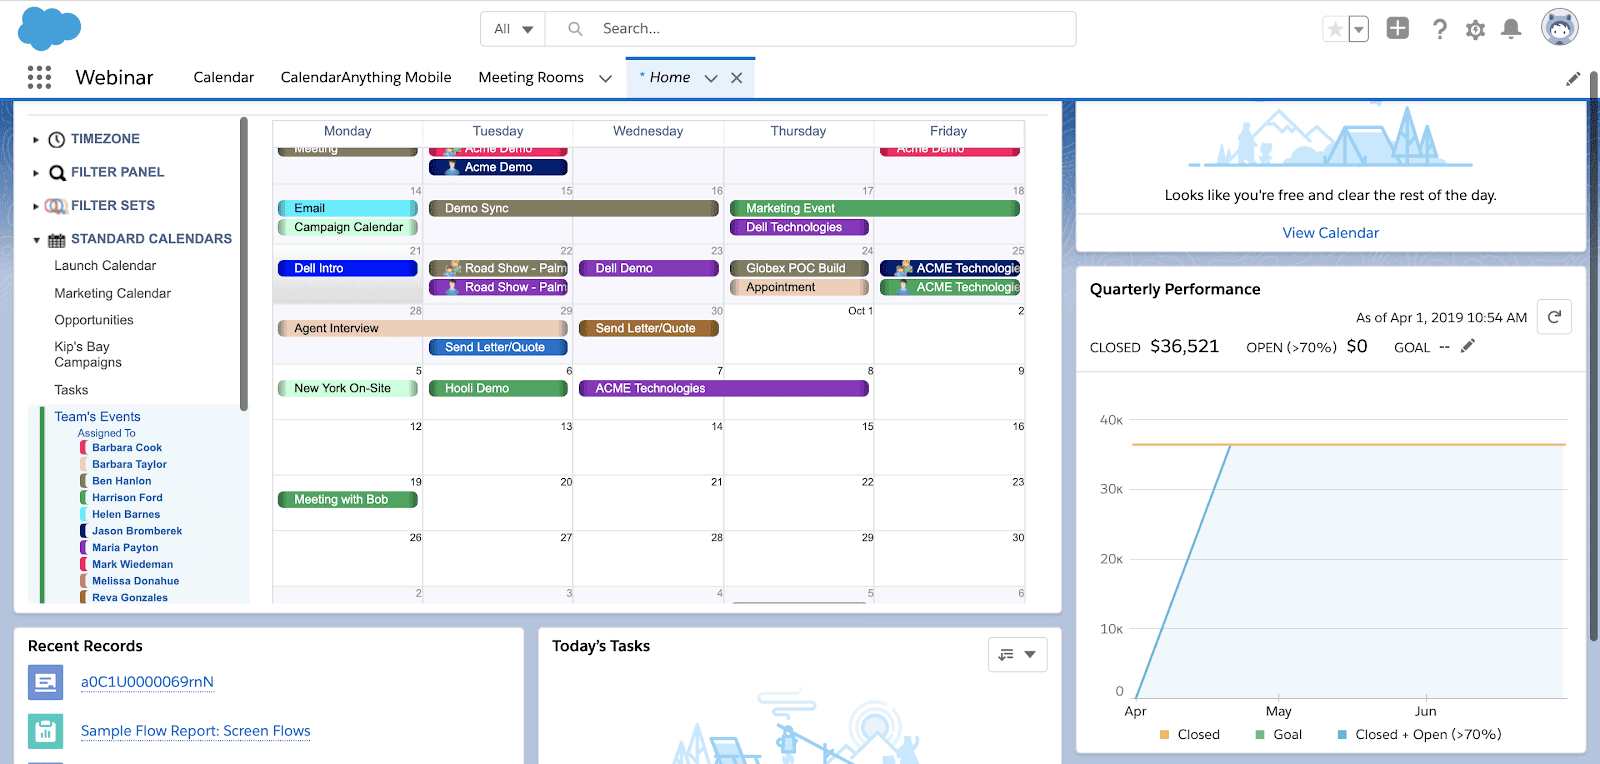This screenshot has height=764, width=1600.
Task: Click the Help question mark icon
Action: 1439,29
